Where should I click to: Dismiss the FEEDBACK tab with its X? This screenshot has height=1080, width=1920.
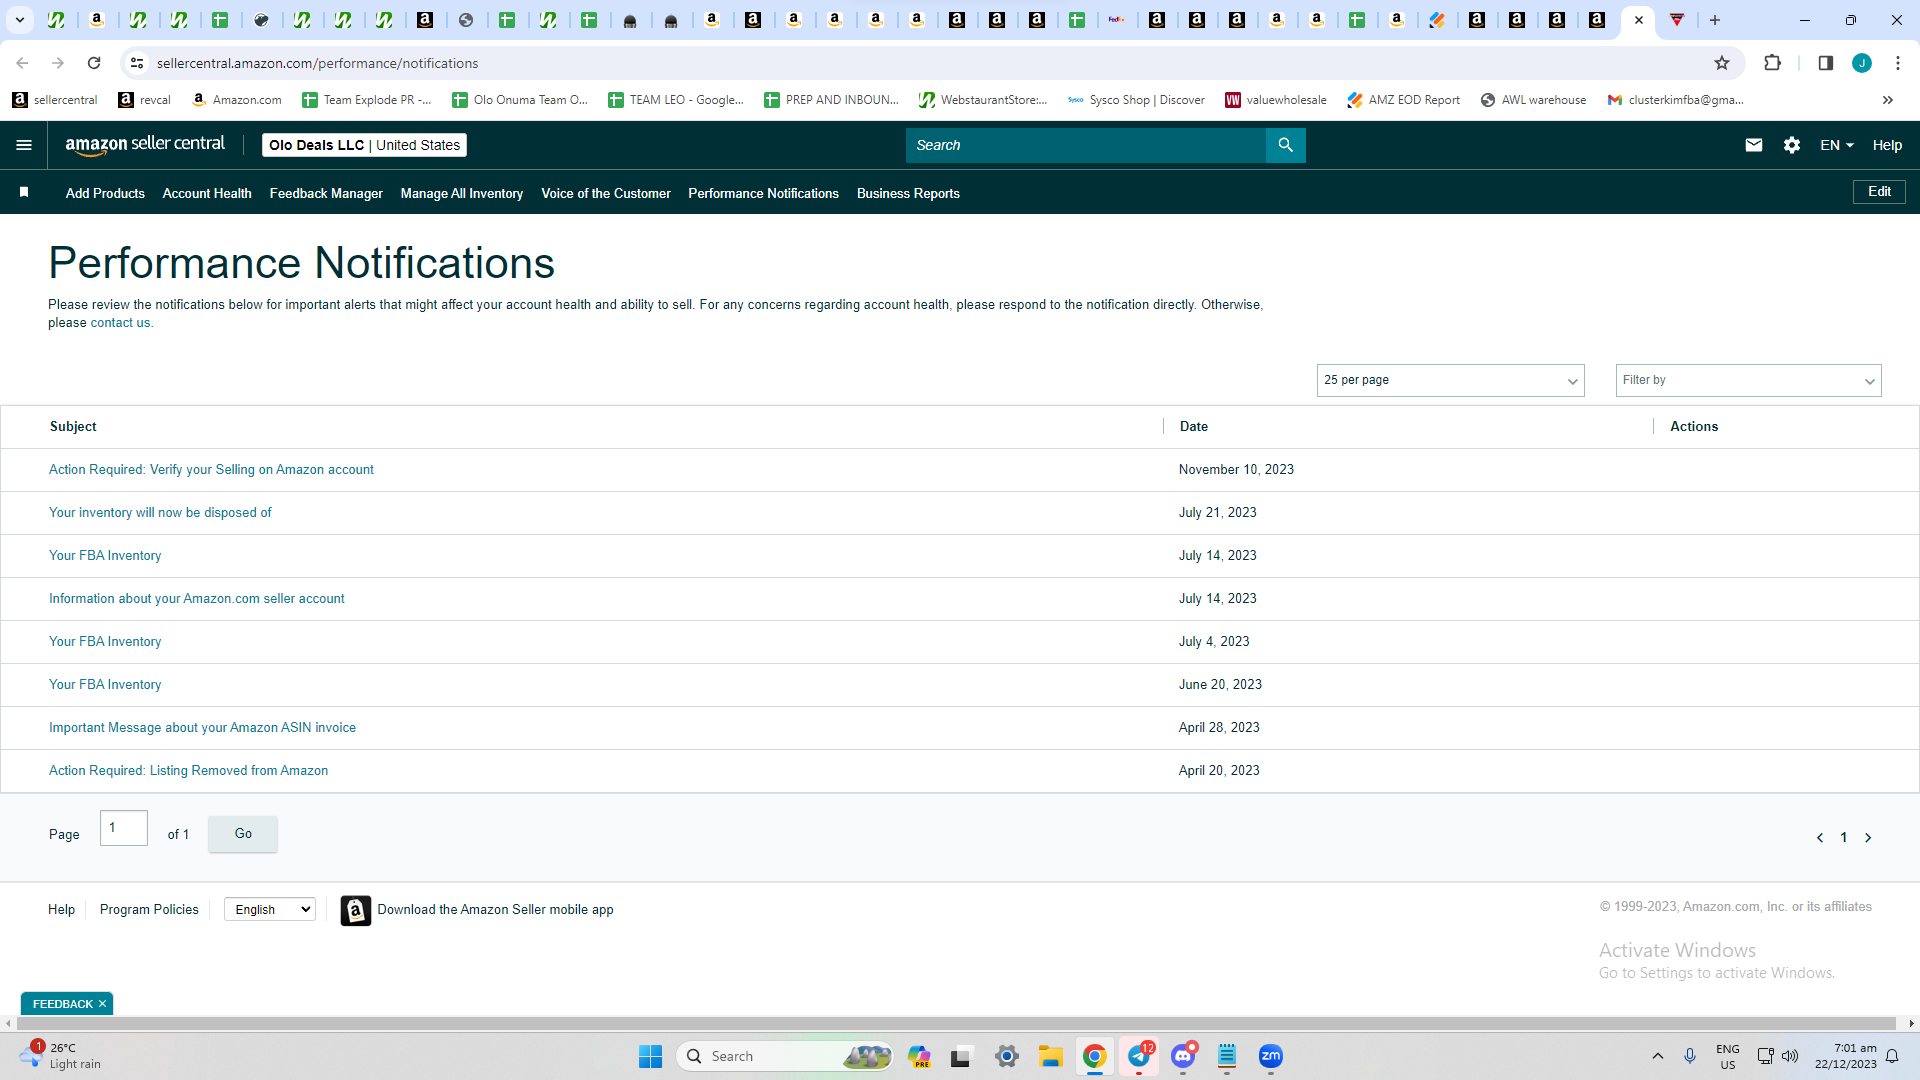[102, 1004]
